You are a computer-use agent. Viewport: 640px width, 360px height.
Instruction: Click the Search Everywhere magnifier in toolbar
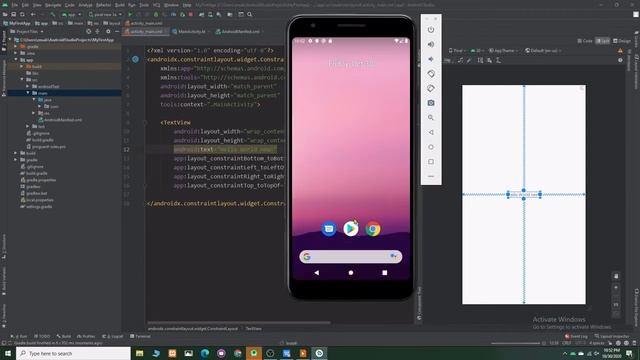[249, 15]
